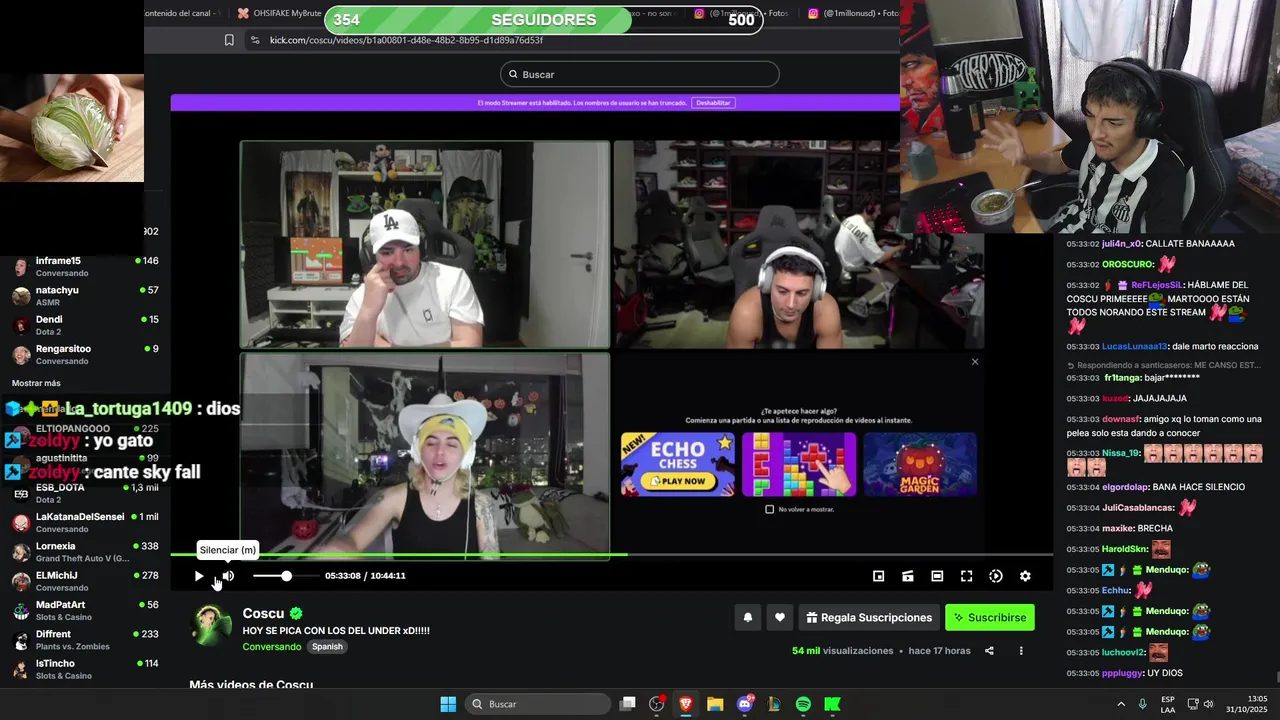Image resolution: width=1280 pixels, height=720 pixels.
Task: Bookmark the page via address bar icon
Action: pos(229,40)
